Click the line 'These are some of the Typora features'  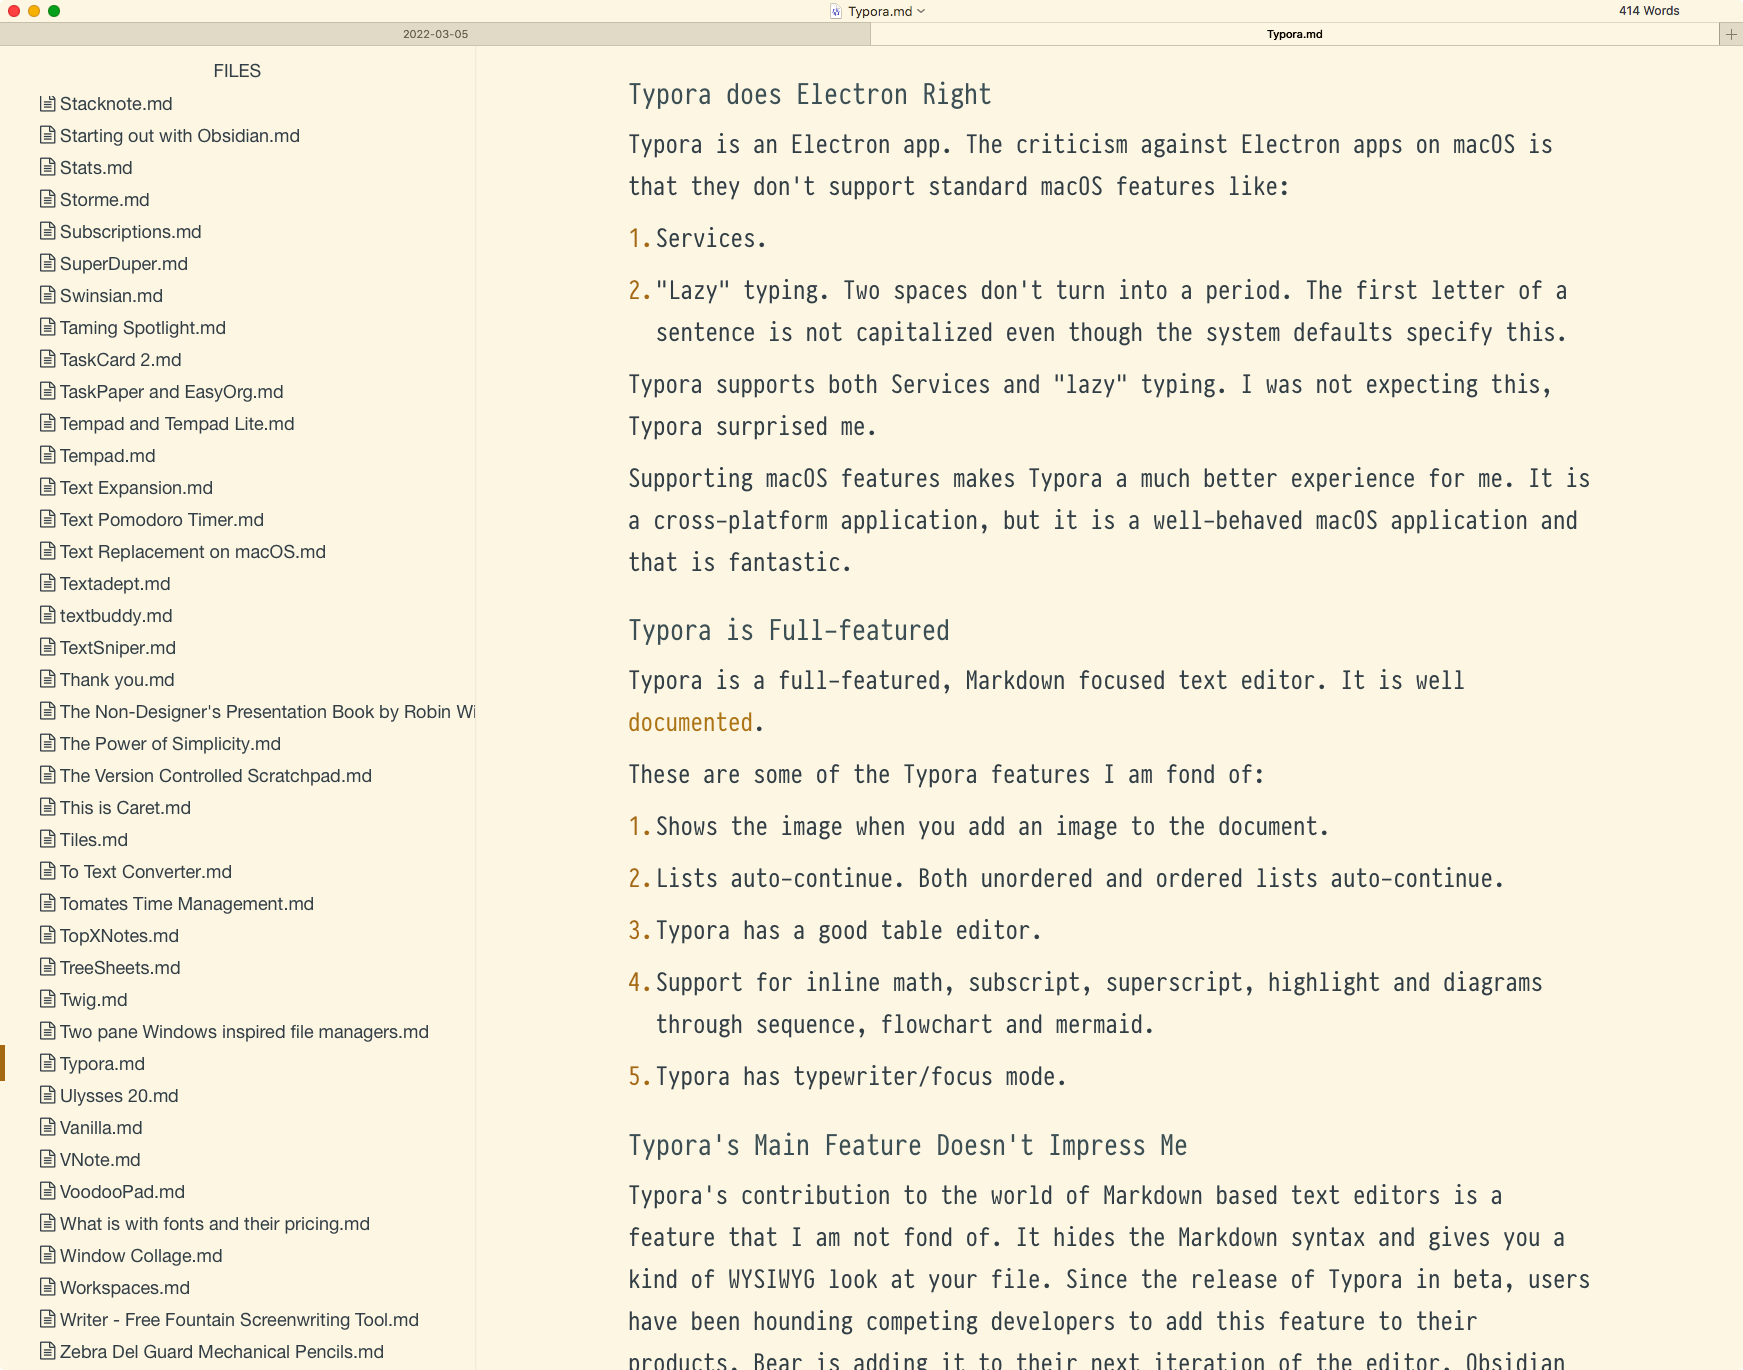[946, 774]
